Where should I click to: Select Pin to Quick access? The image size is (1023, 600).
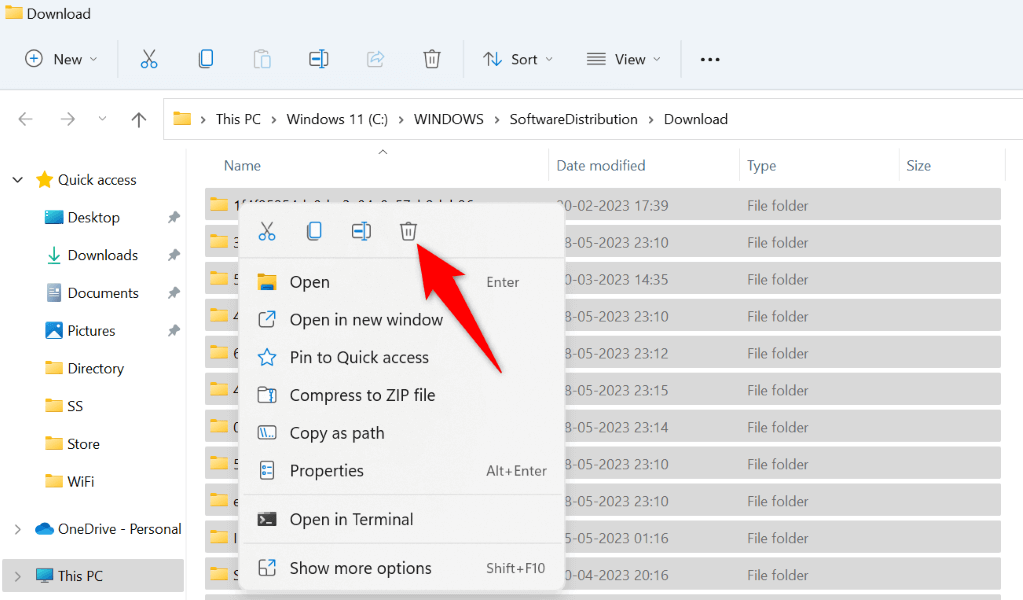pyautogui.click(x=402, y=357)
